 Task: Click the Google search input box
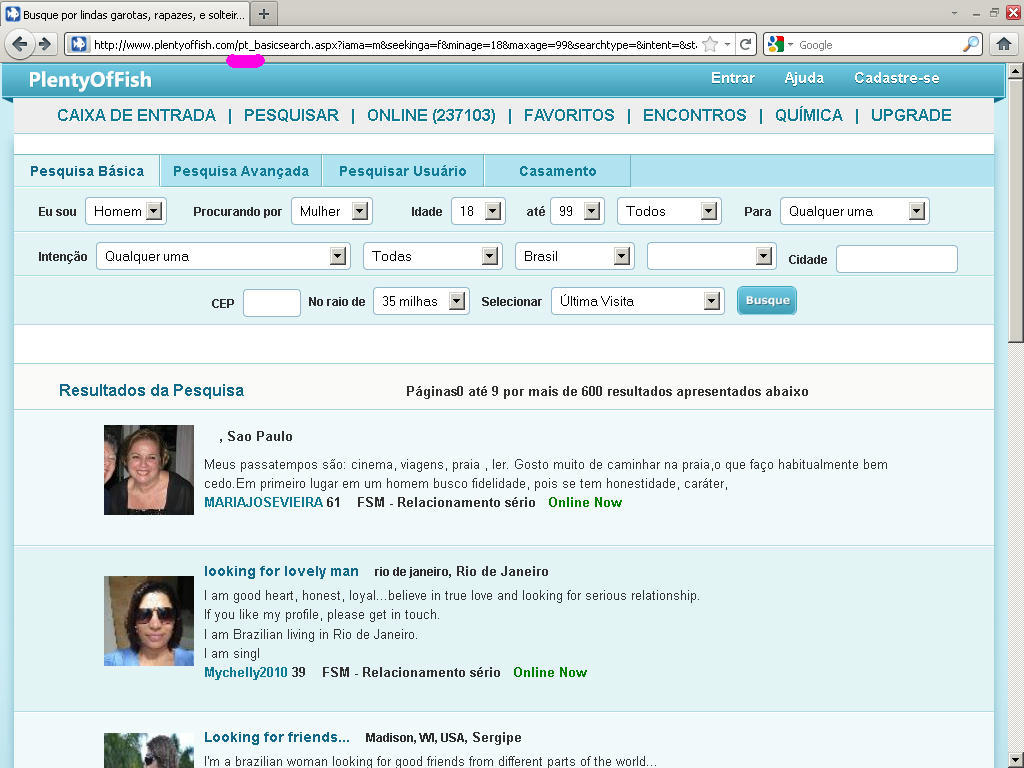coord(878,44)
